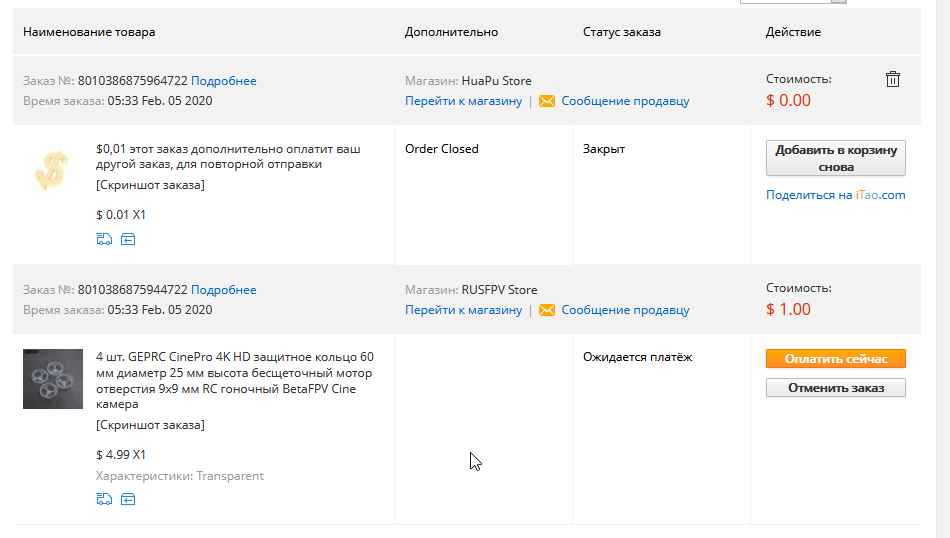Click return box icon under GEPRC CinePro item
Viewport: 950px width, 538px height.
pyautogui.click(x=128, y=499)
